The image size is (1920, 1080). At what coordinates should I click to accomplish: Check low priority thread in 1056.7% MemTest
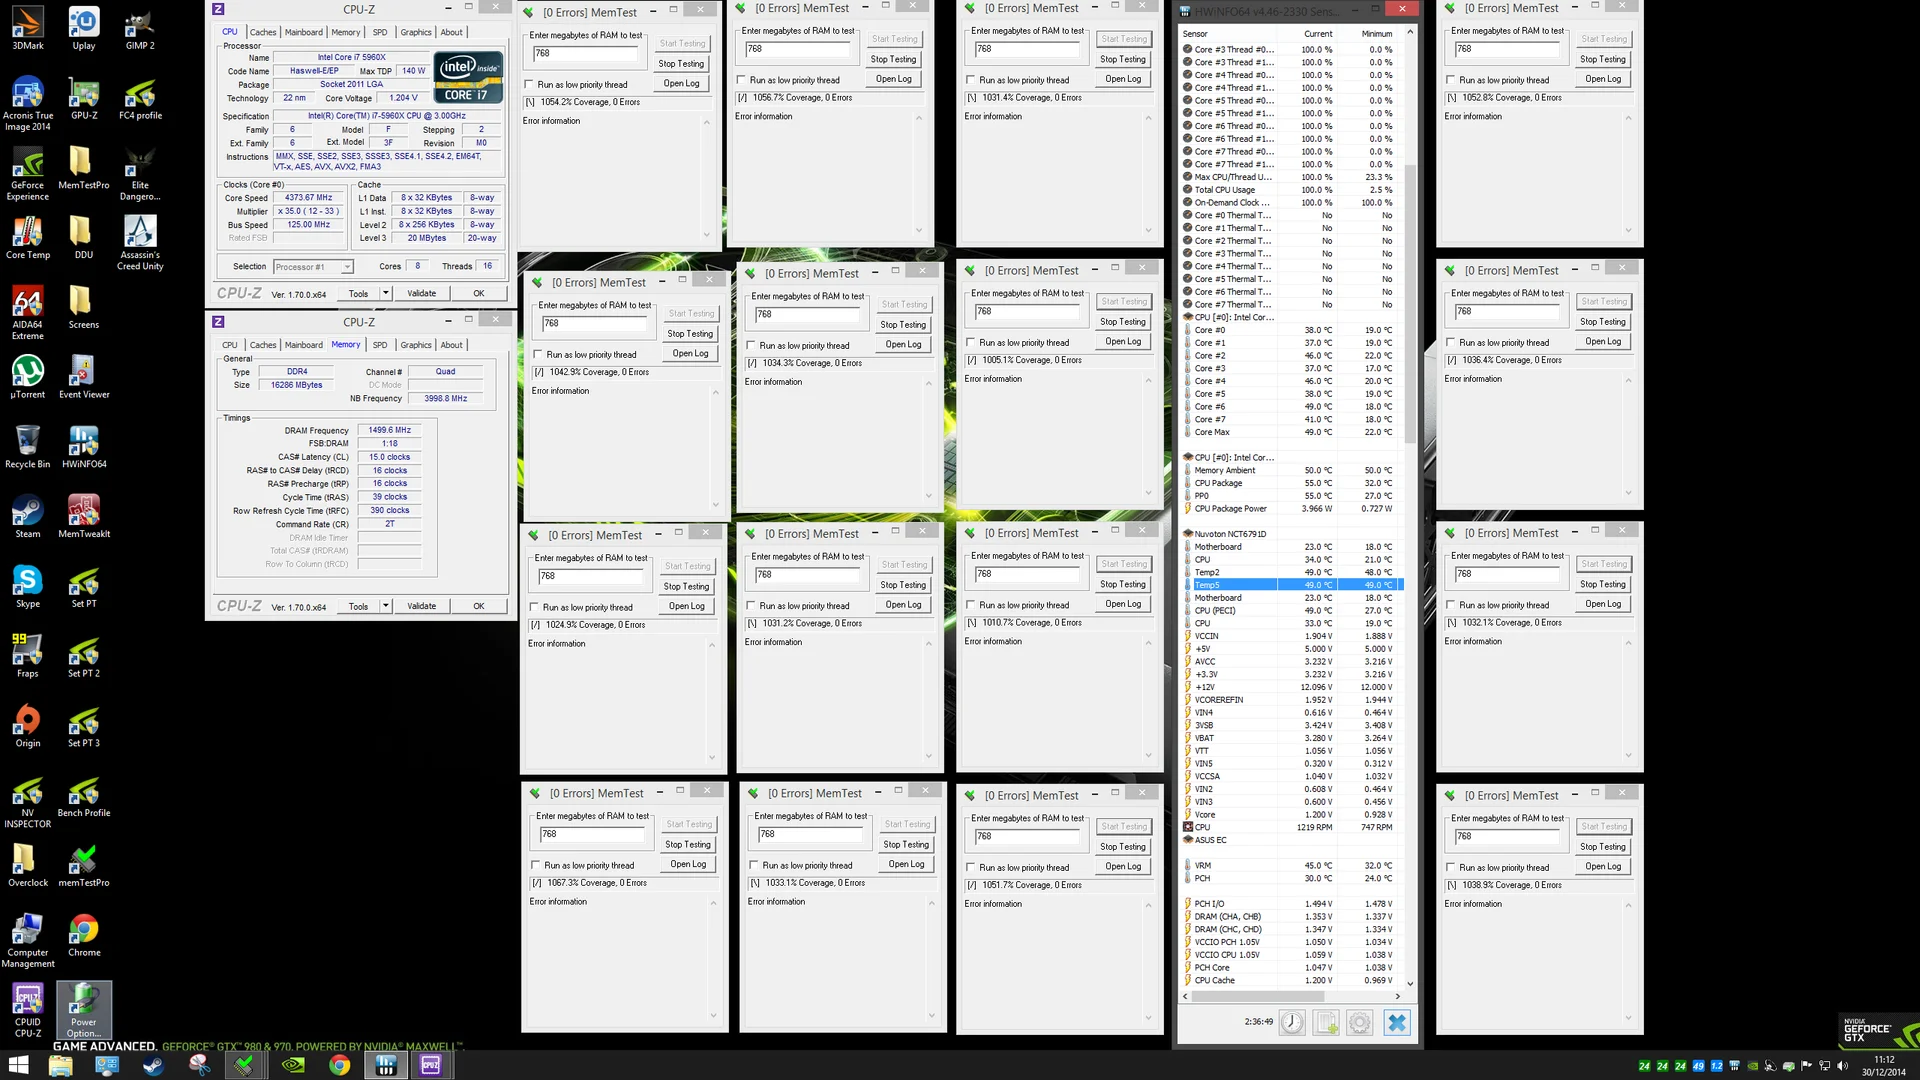(x=741, y=80)
